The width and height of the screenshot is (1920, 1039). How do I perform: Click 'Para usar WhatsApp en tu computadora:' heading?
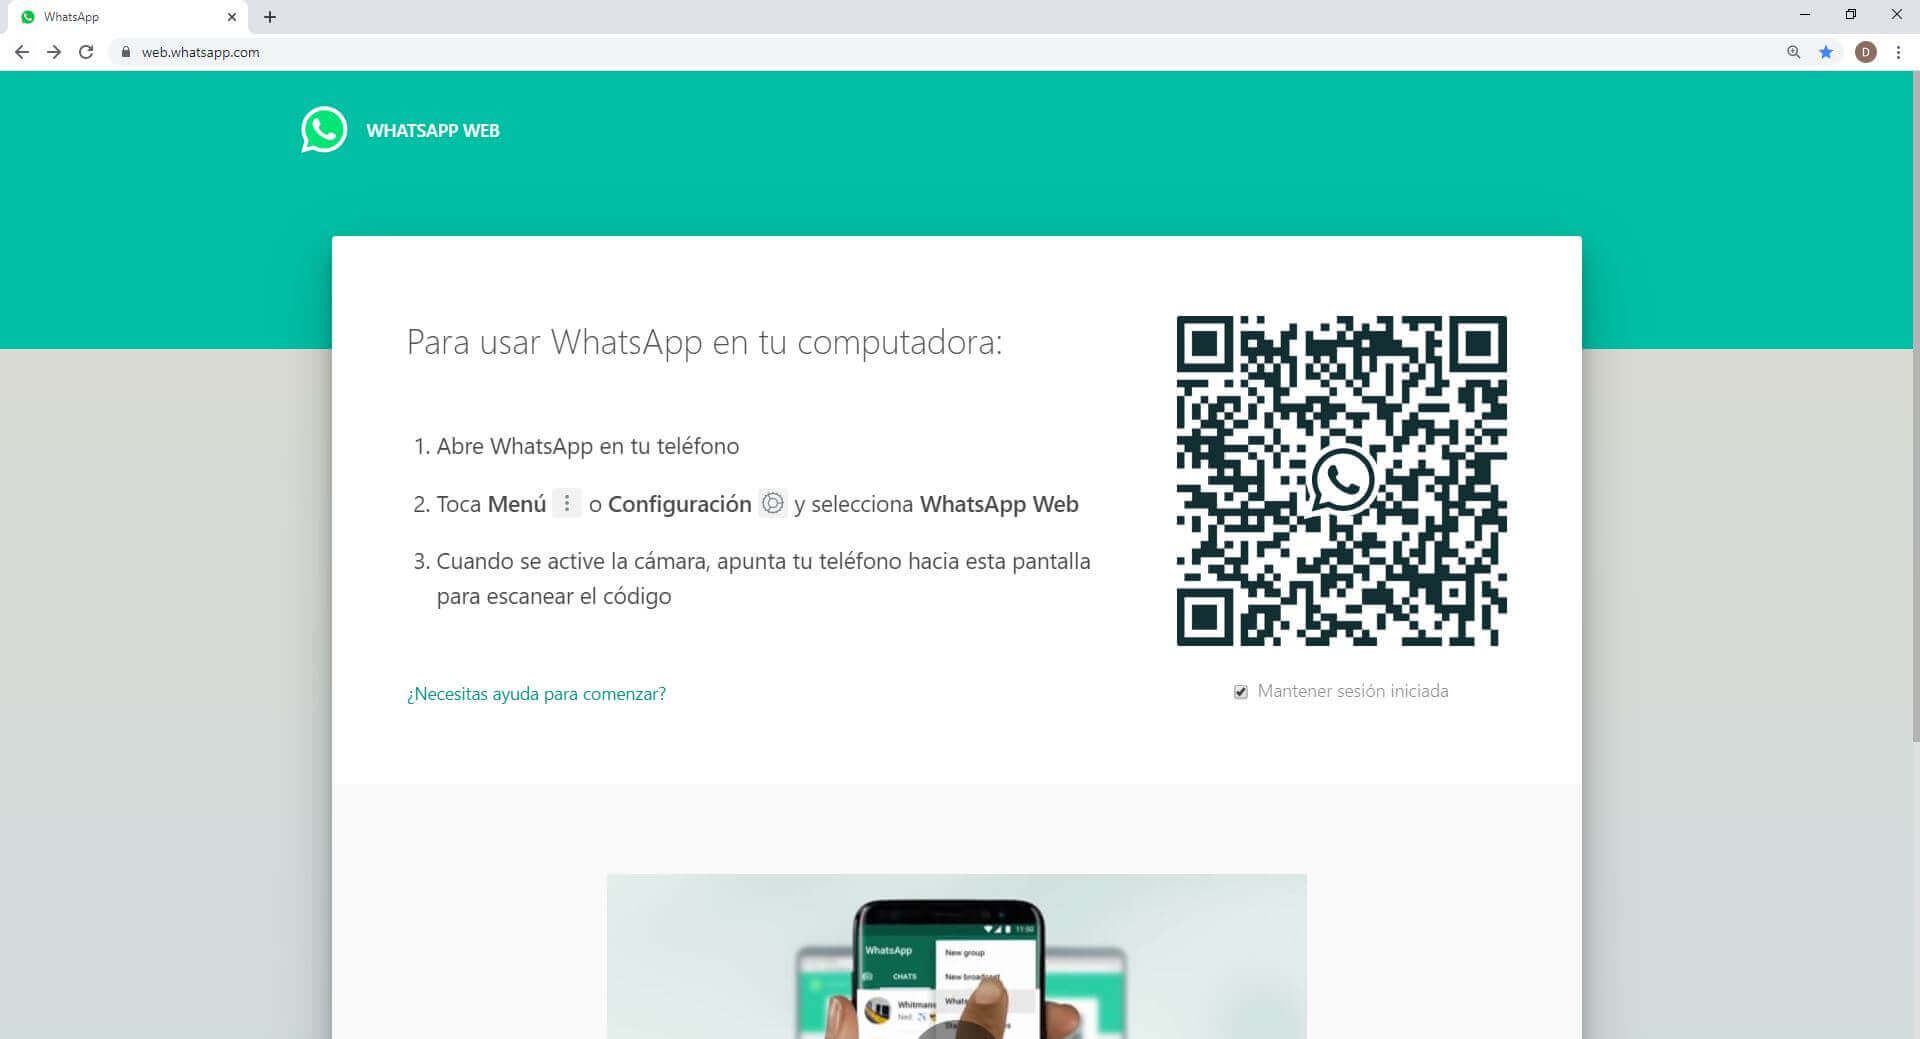pos(704,343)
